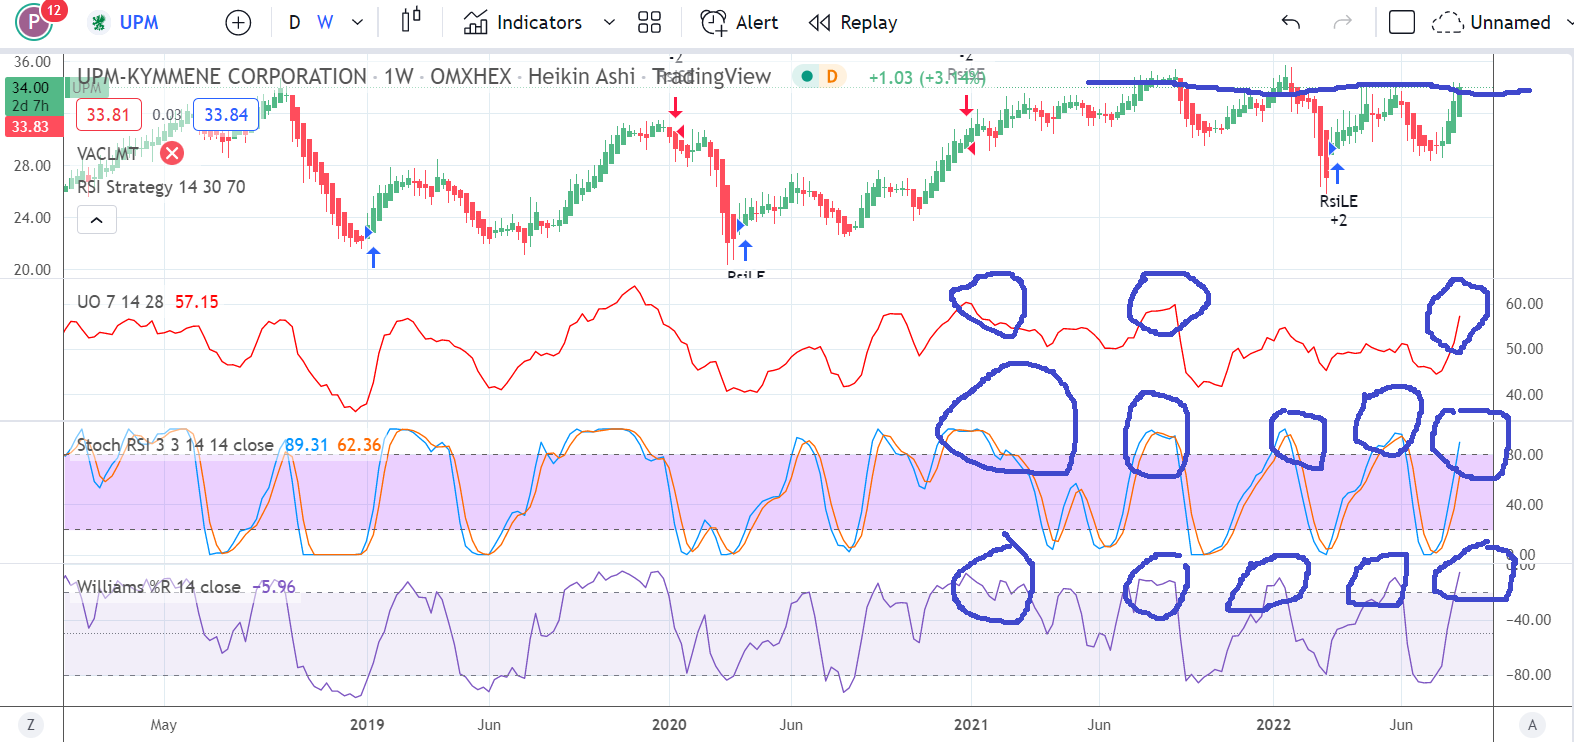Screen dimensions: 1574x742
Task: Click the UO value 57.15
Action: pyautogui.click(x=196, y=302)
